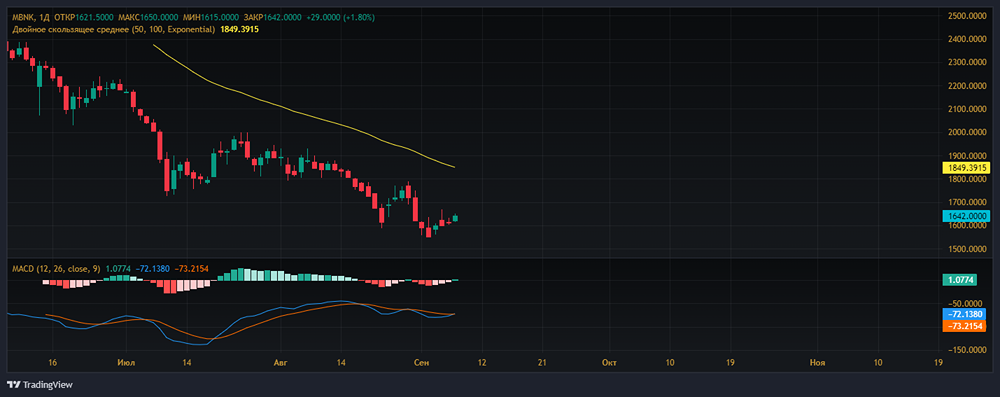Click the orange -73.2154 signal axis tag
Viewport: 1000px width, 397px height.
point(964,326)
